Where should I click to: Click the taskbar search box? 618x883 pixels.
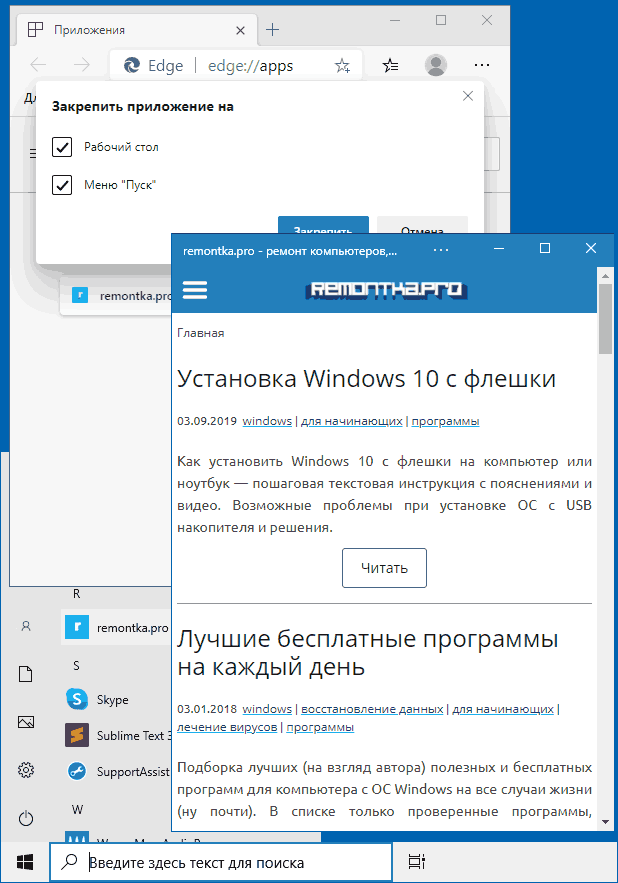coord(221,862)
